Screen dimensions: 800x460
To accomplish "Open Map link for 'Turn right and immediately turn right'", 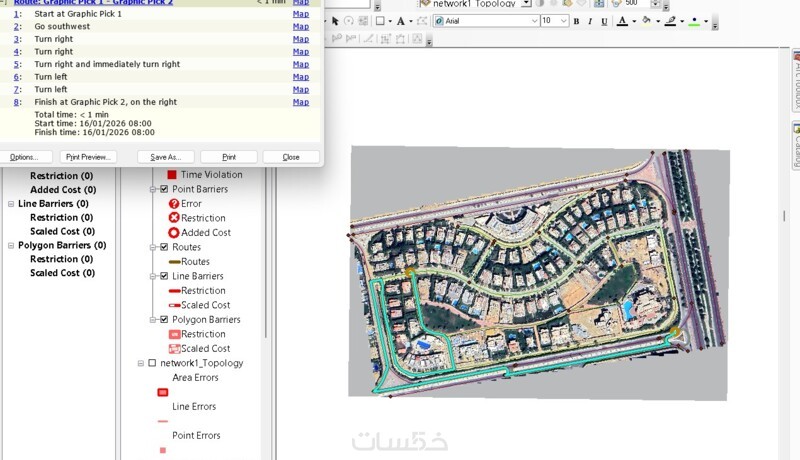I will click(301, 64).
